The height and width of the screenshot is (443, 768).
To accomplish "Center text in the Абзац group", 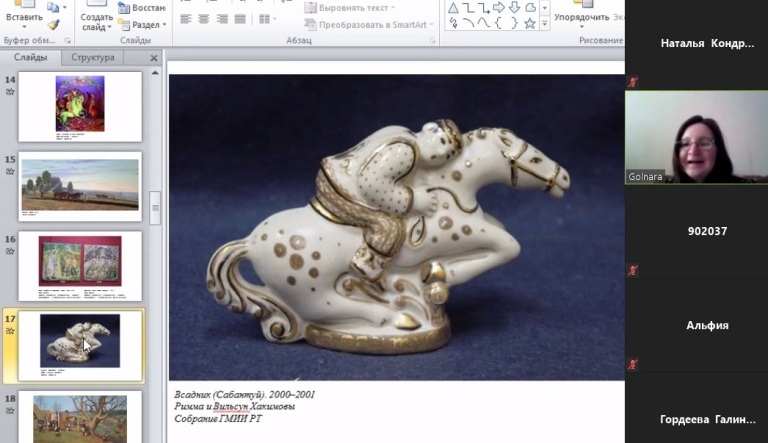I will tap(204, 19).
